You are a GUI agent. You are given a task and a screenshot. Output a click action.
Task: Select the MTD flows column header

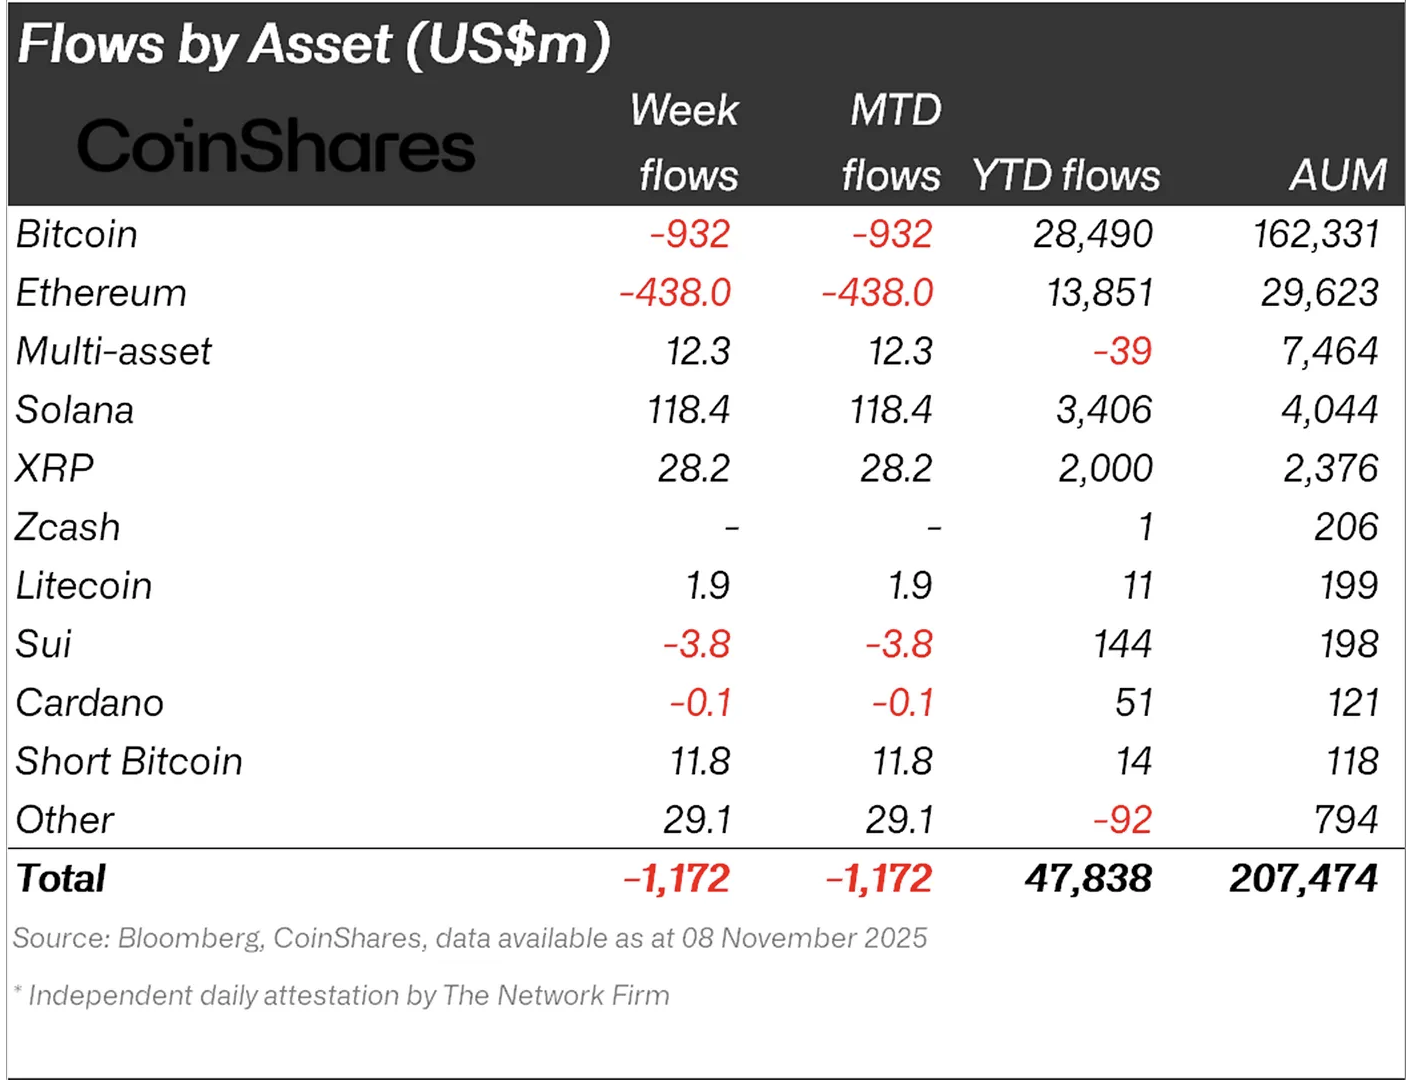(x=892, y=142)
